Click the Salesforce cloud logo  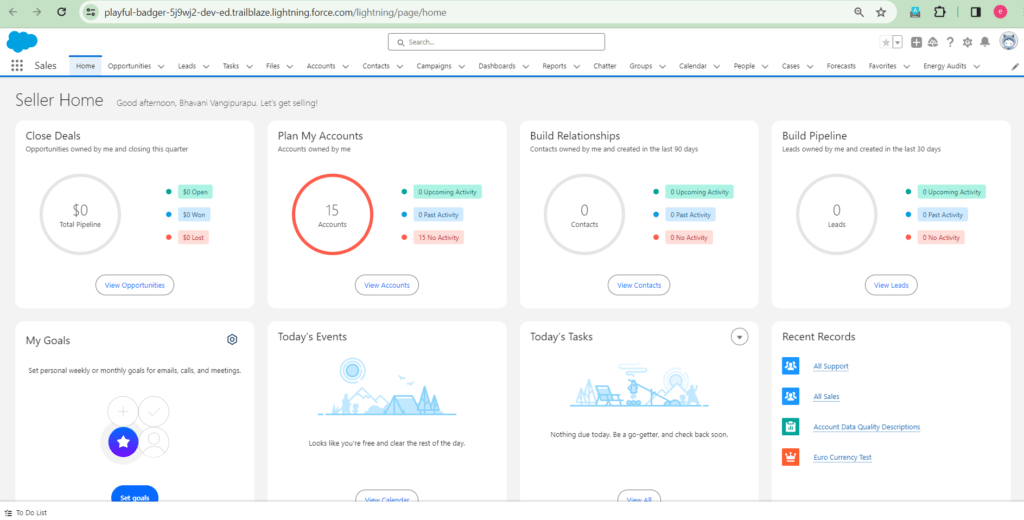click(22, 42)
